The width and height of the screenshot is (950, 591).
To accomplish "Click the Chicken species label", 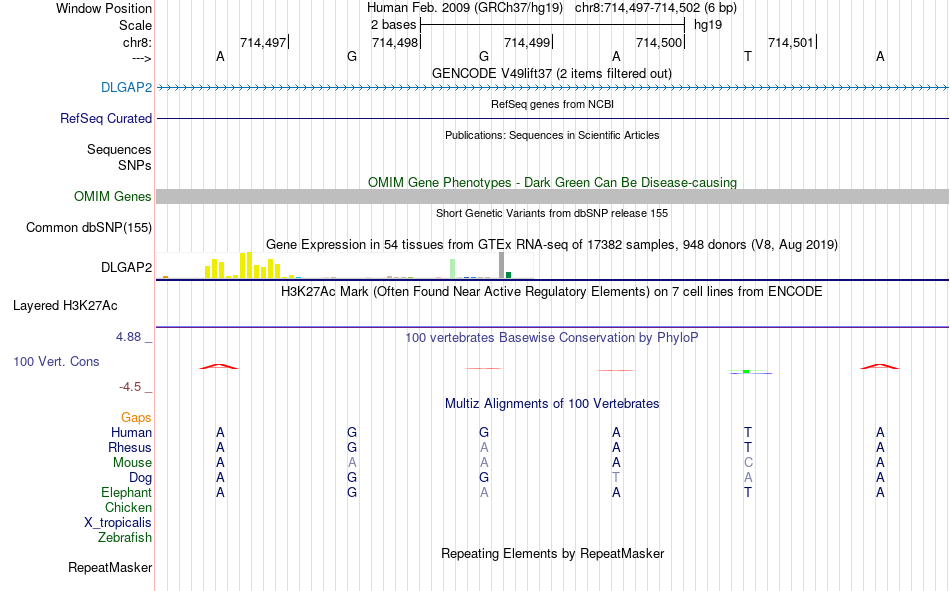I will point(128,507).
